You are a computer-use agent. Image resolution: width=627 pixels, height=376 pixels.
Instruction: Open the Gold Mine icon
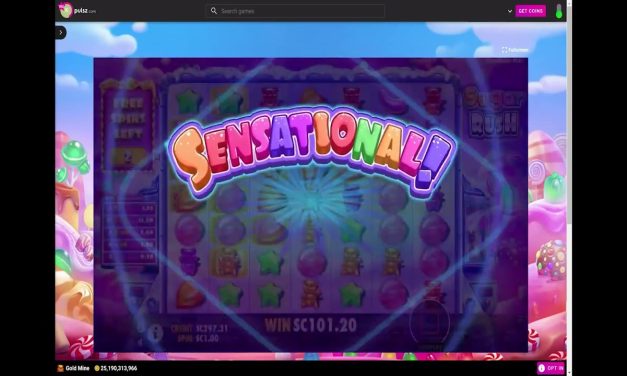[60, 368]
